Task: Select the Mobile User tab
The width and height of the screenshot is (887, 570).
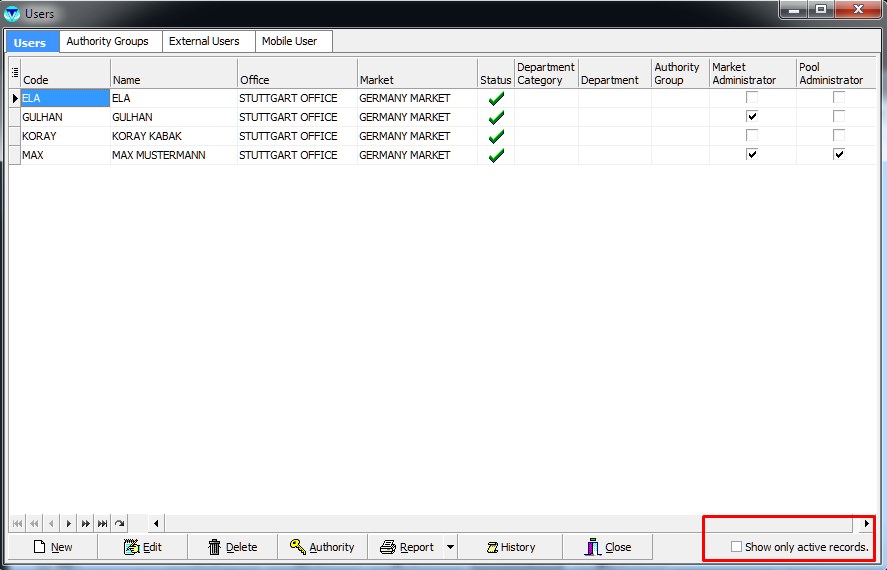Action: tap(291, 41)
